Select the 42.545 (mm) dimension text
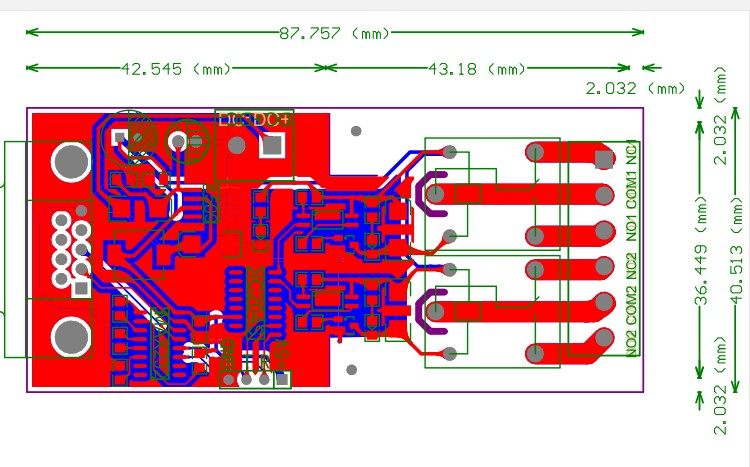 [176, 69]
